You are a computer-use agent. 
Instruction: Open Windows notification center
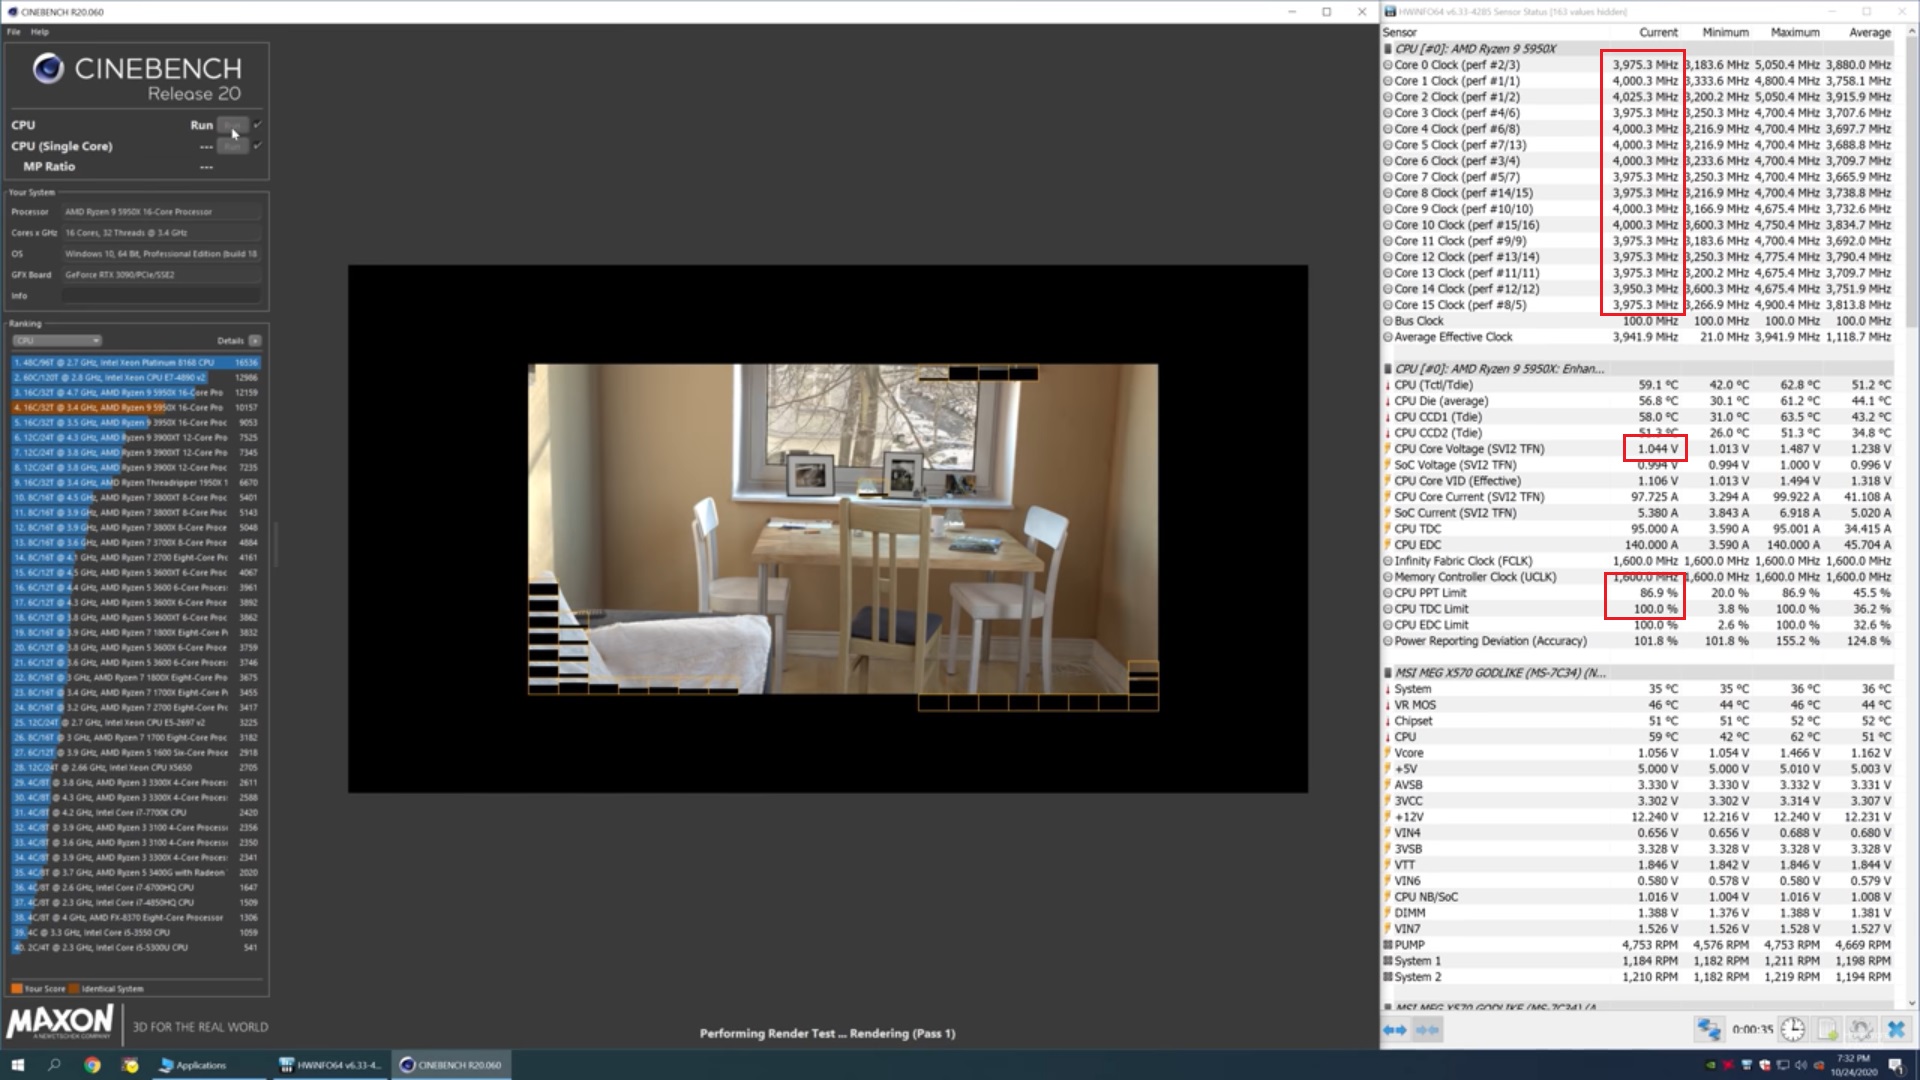[x=1896, y=1065]
